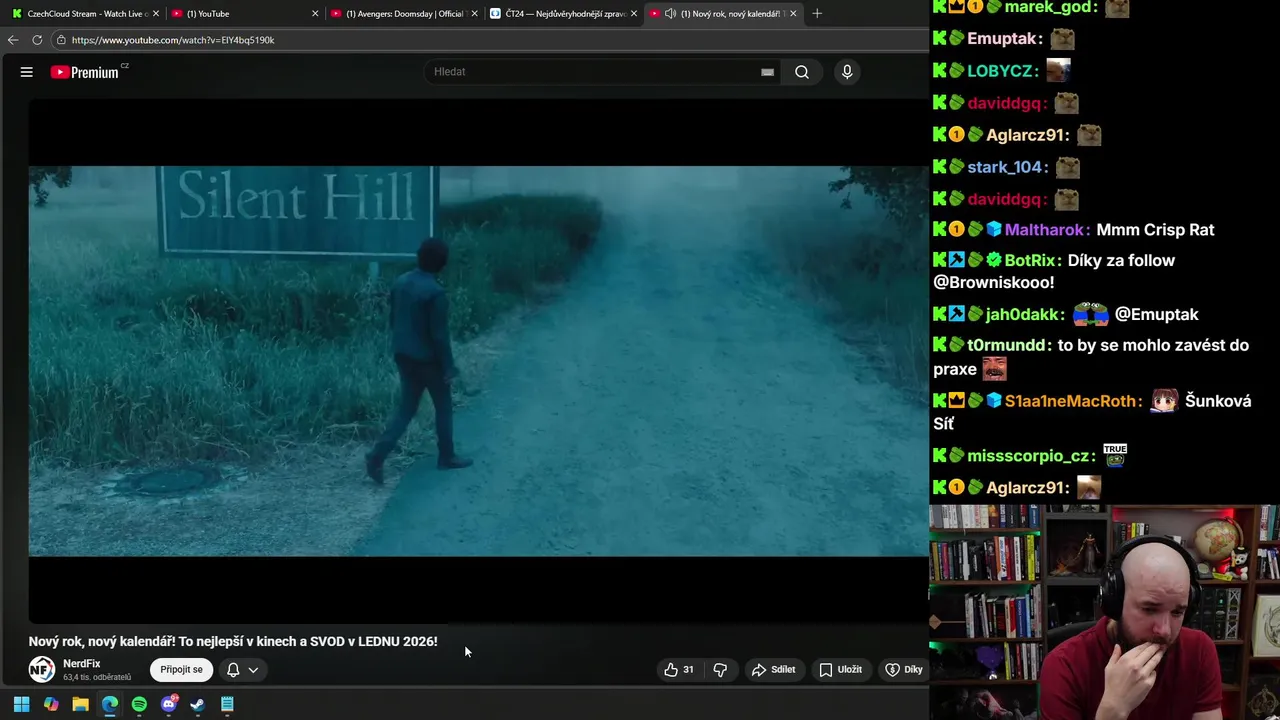Open the Notepad icon in taskbar

227,704
